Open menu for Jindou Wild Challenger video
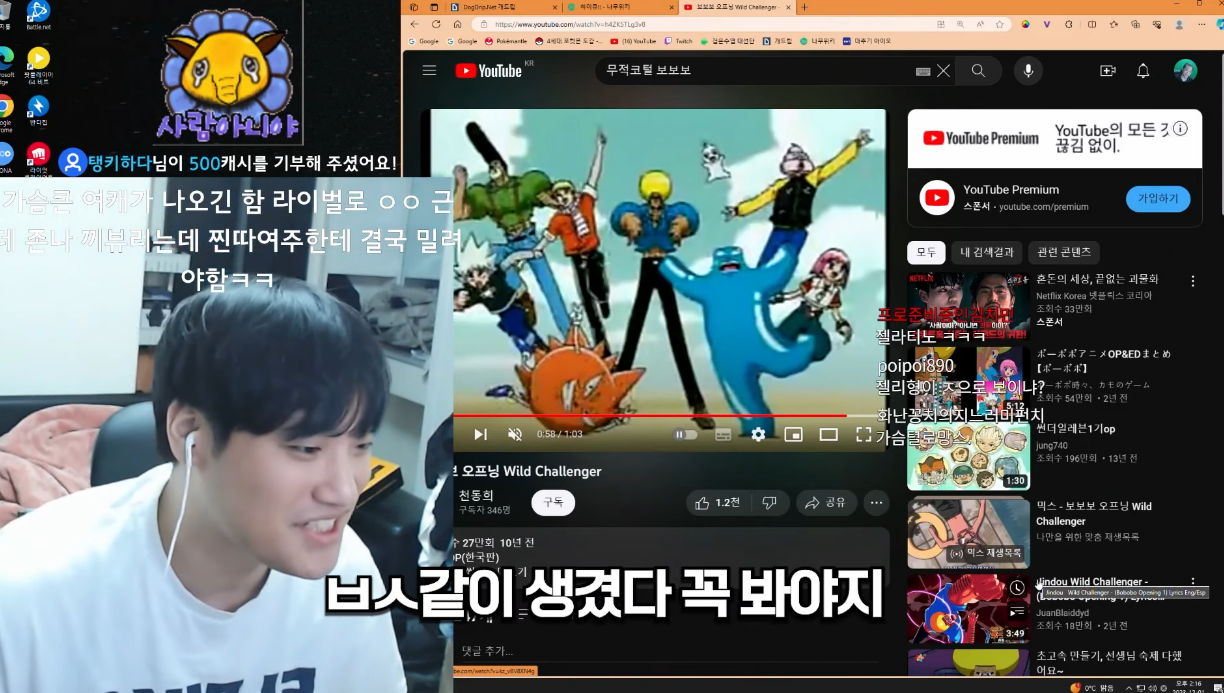 [x=1193, y=582]
